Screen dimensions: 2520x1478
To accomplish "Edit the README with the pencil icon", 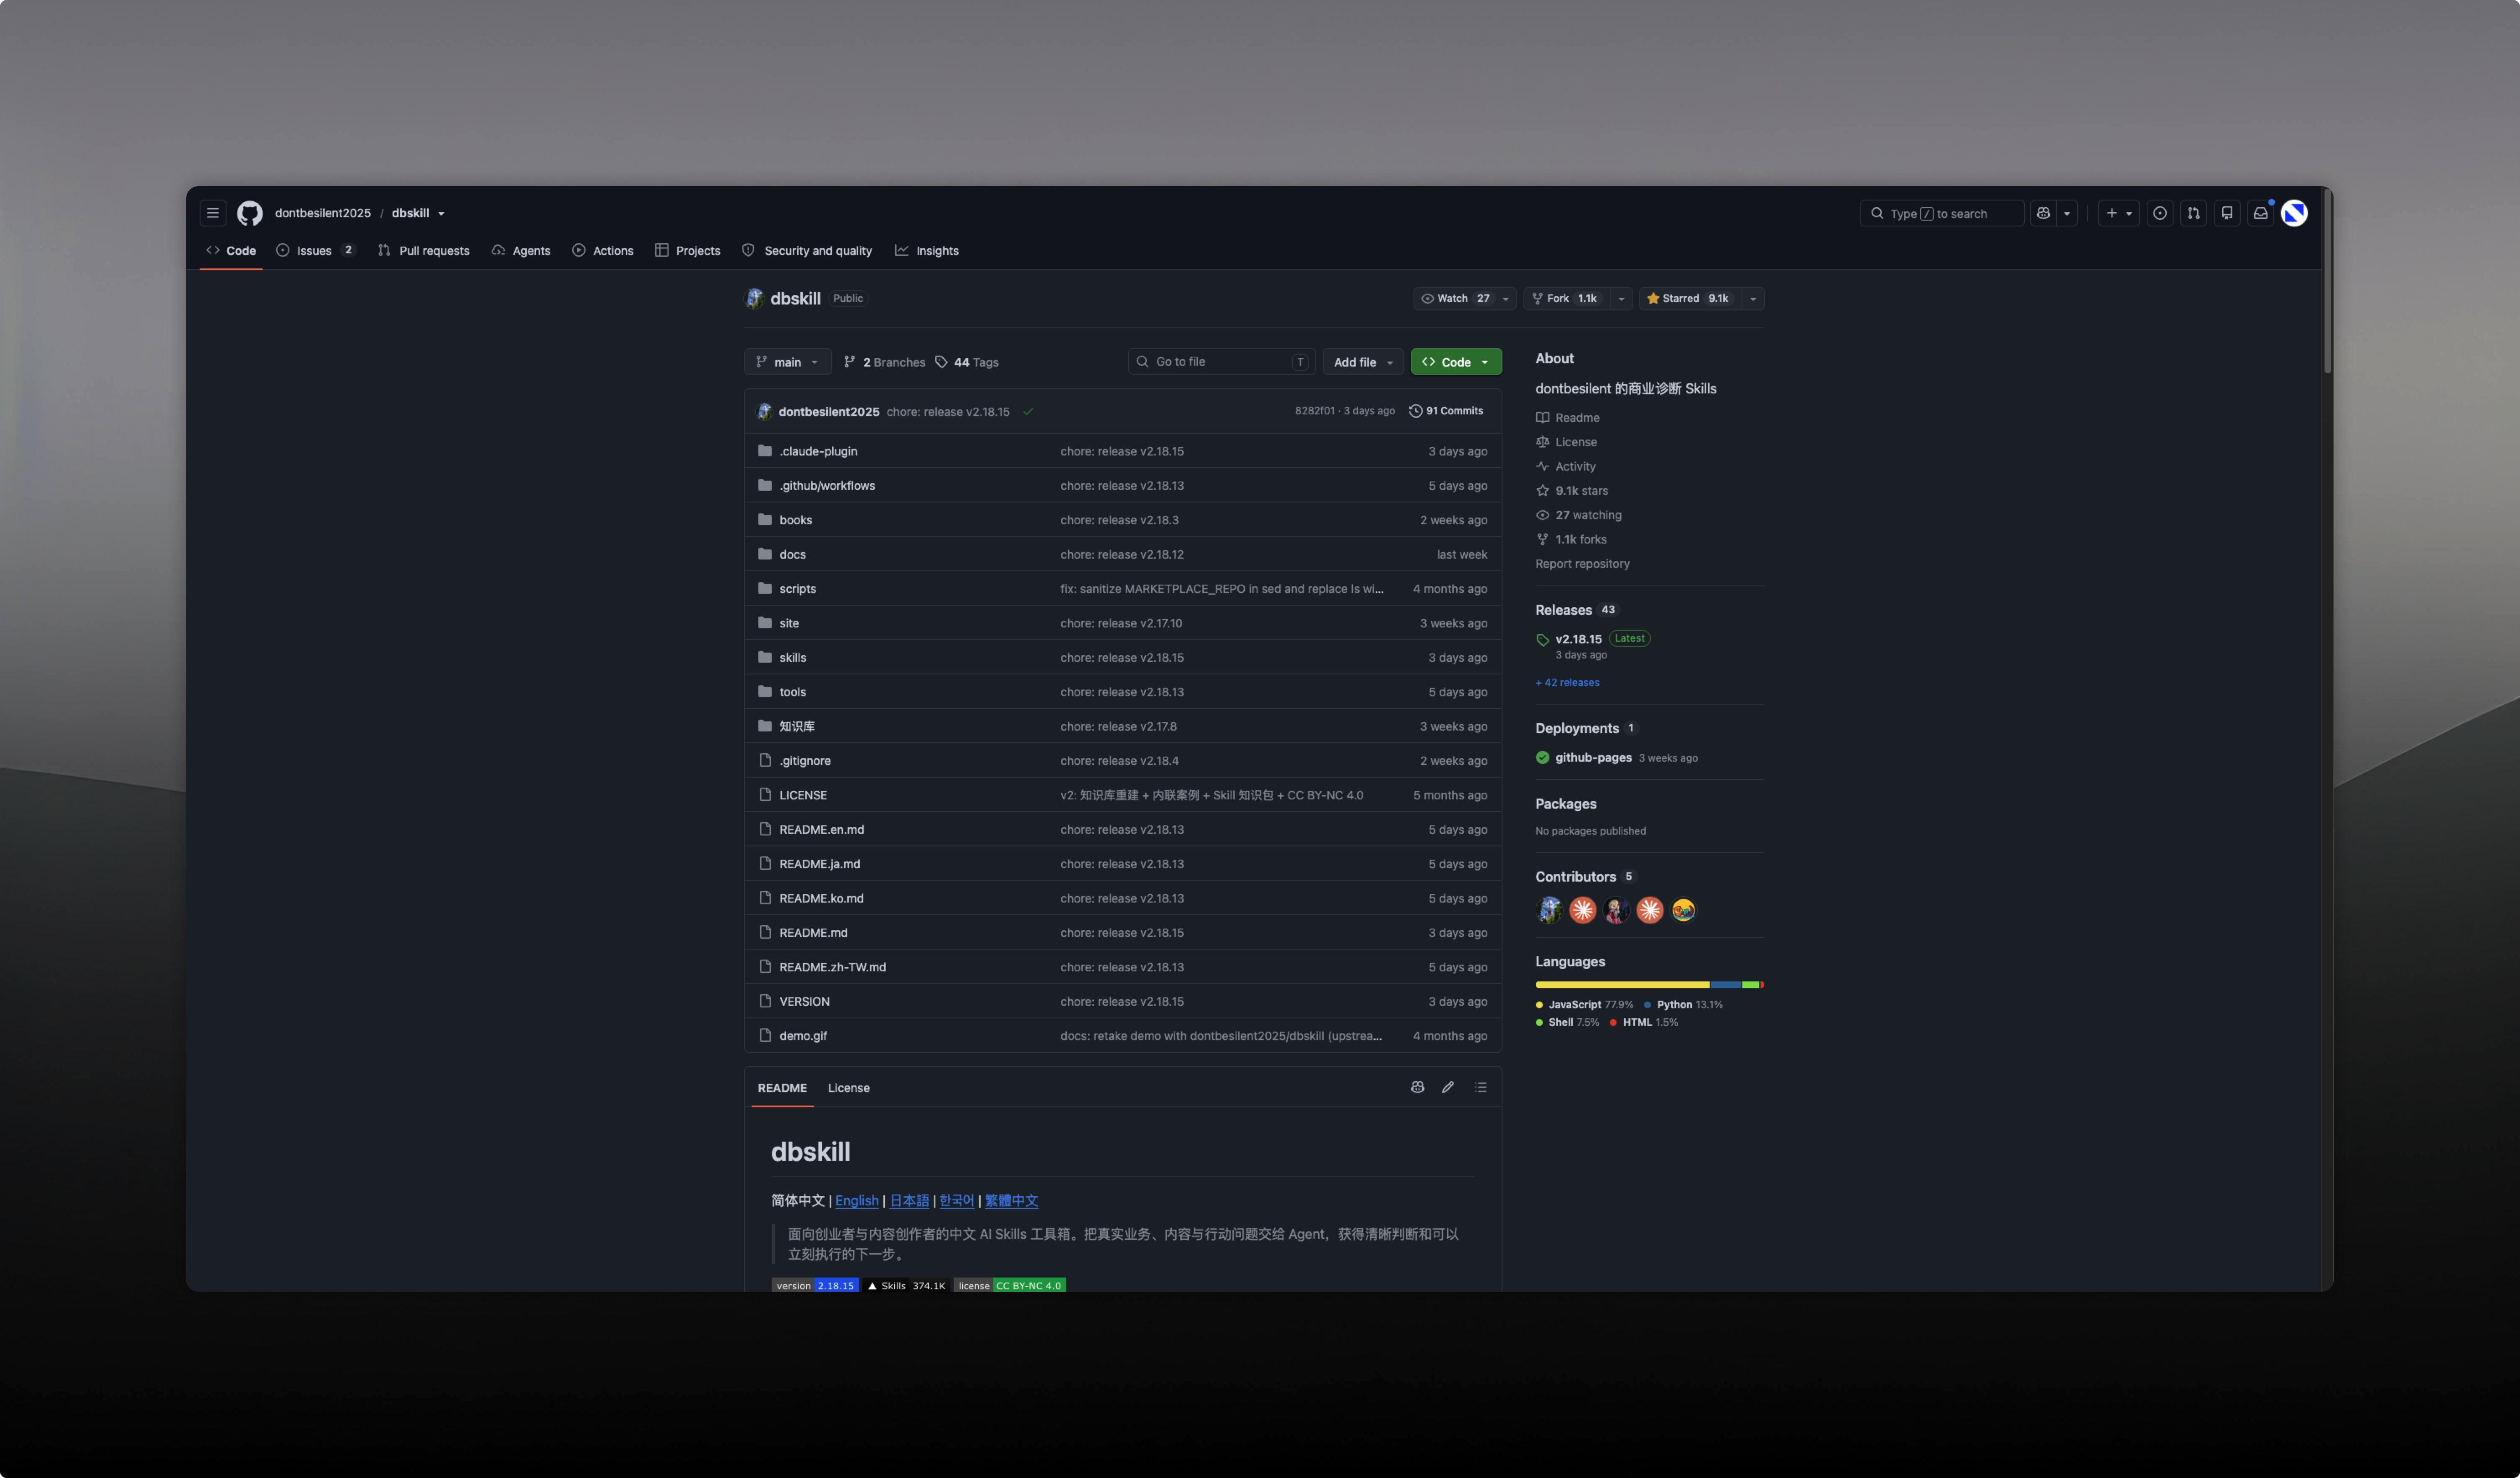I will [x=1447, y=1087].
